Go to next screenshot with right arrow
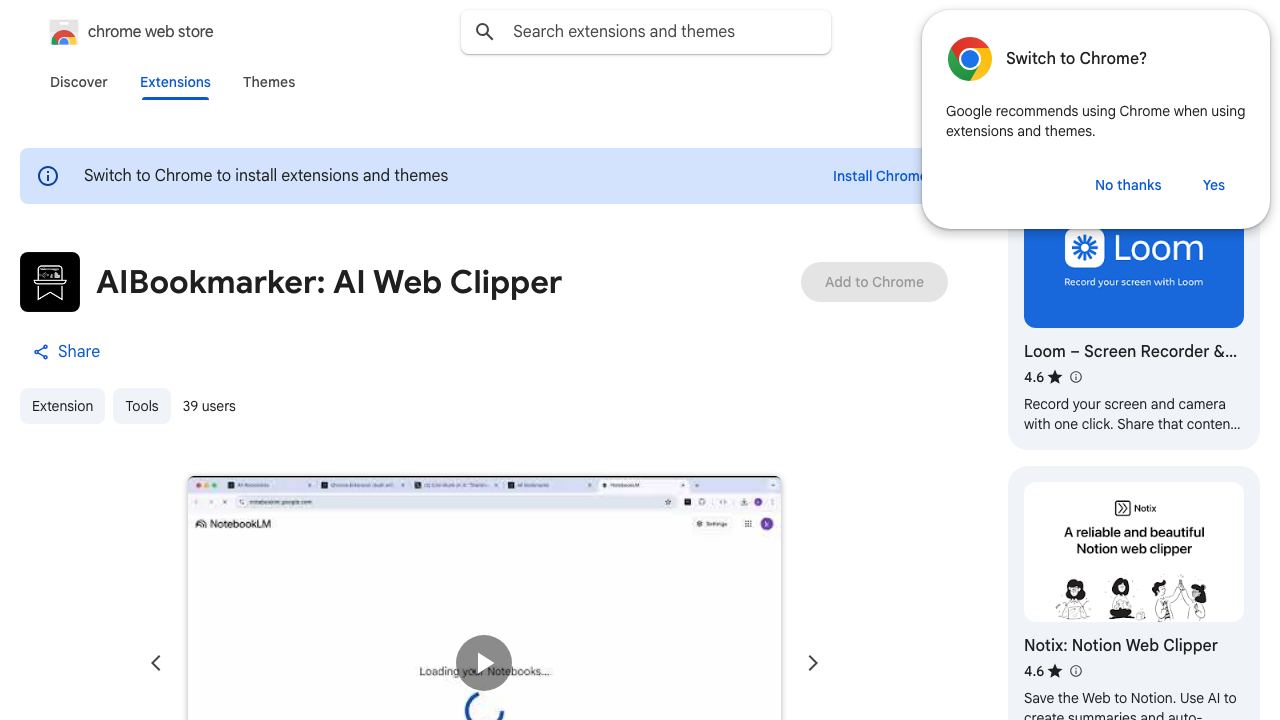Viewport: 1280px width, 720px height. [813, 663]
